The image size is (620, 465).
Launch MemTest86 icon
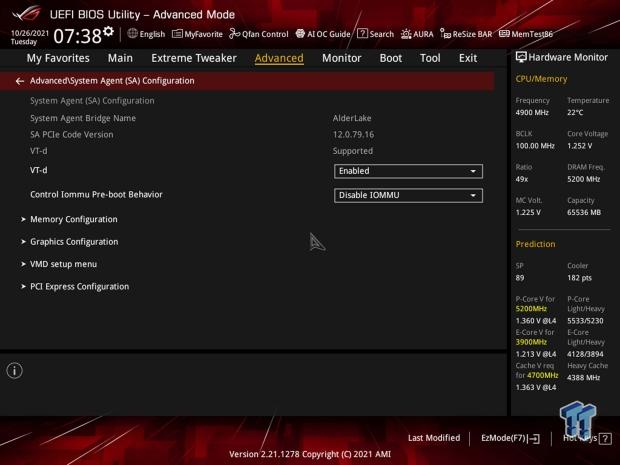coord(504,34)
